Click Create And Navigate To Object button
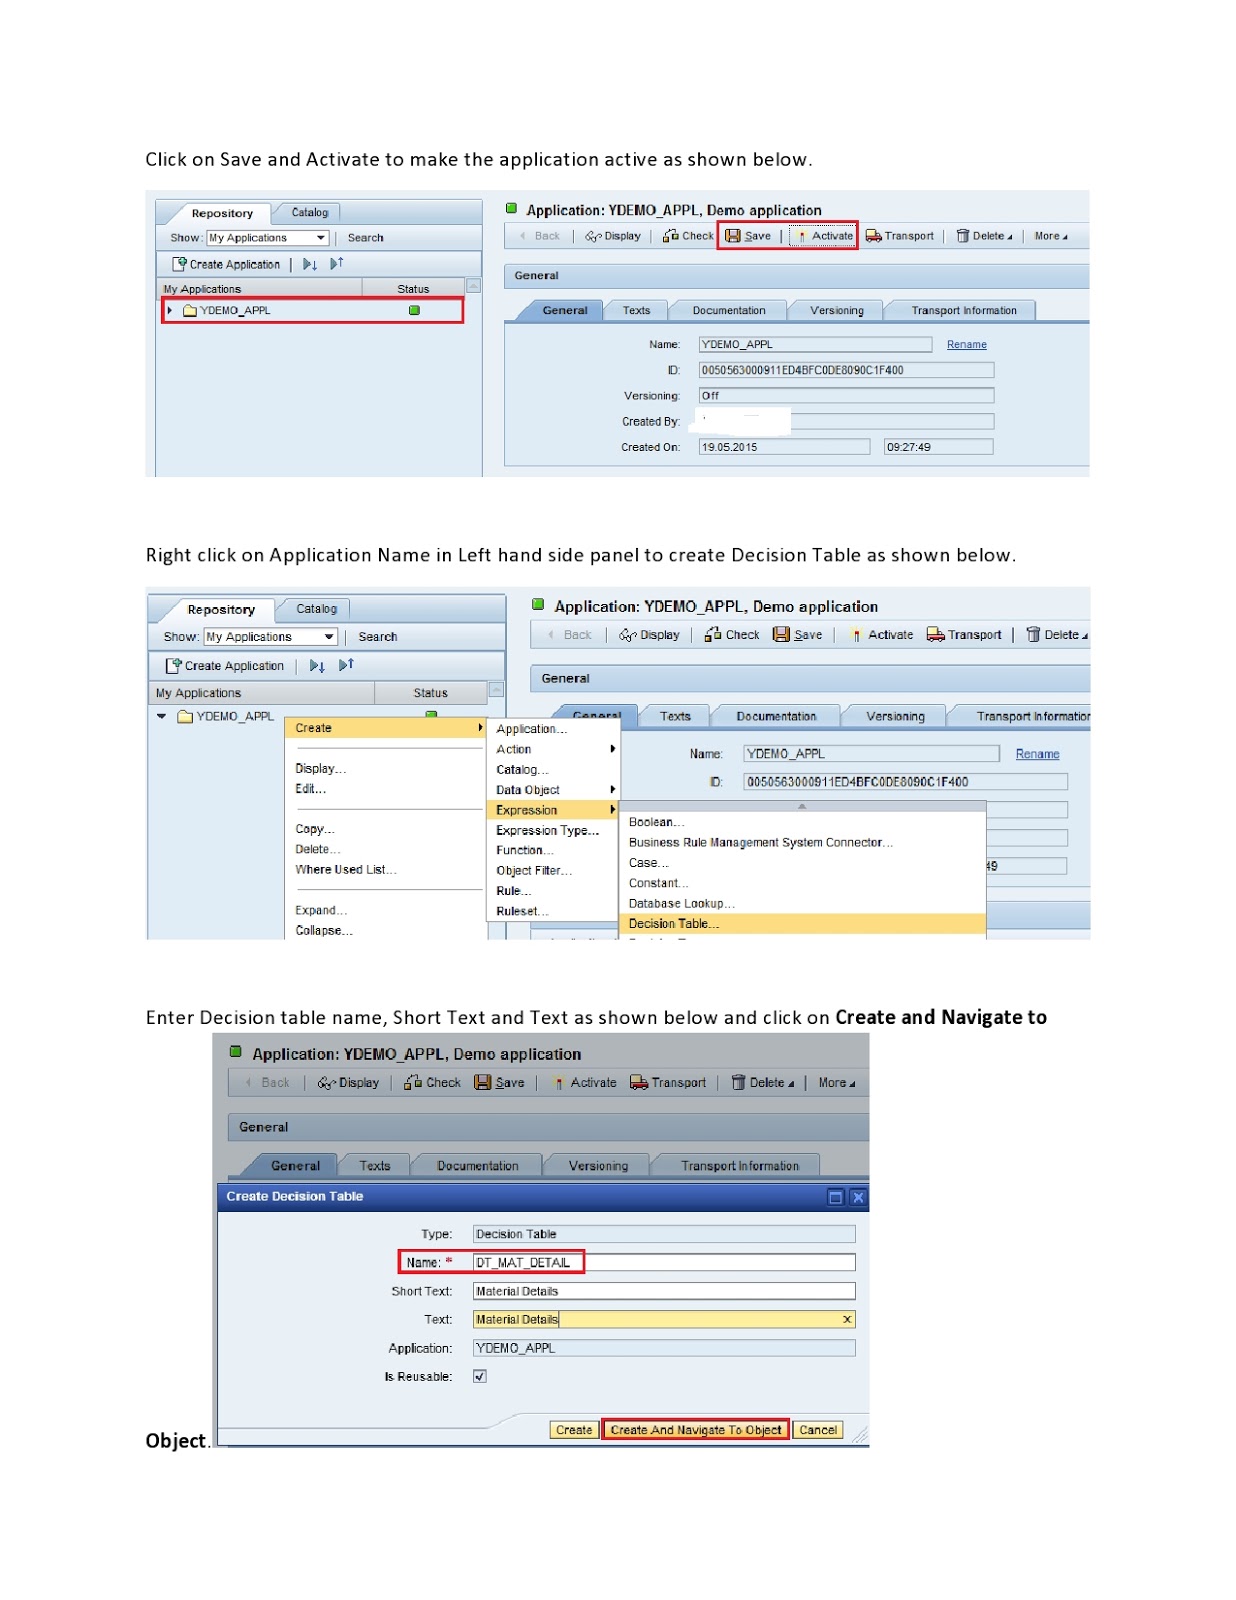Image resolution: width=1236 pixels, height=1600 pixels. point(696,1430)
